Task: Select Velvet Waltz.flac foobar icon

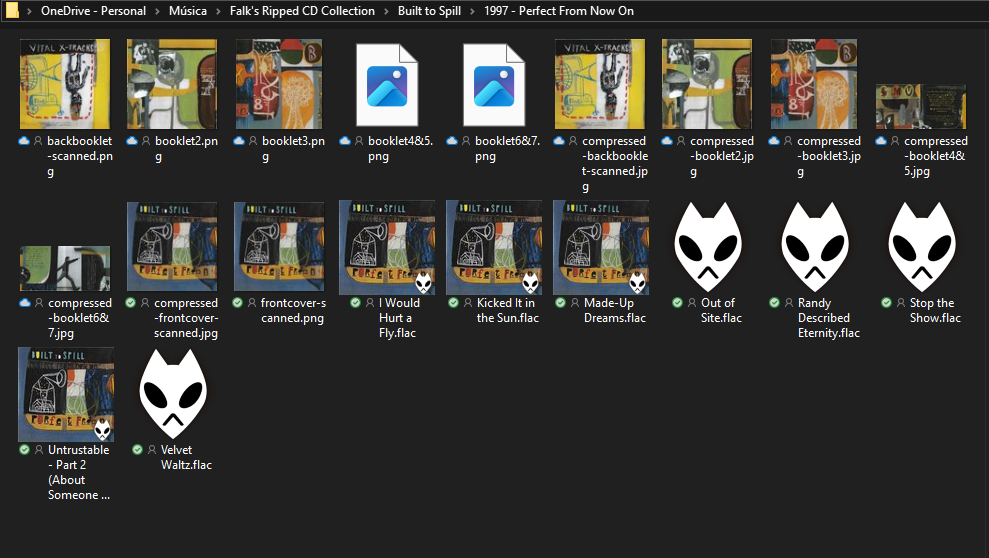Action: (173, 394)
